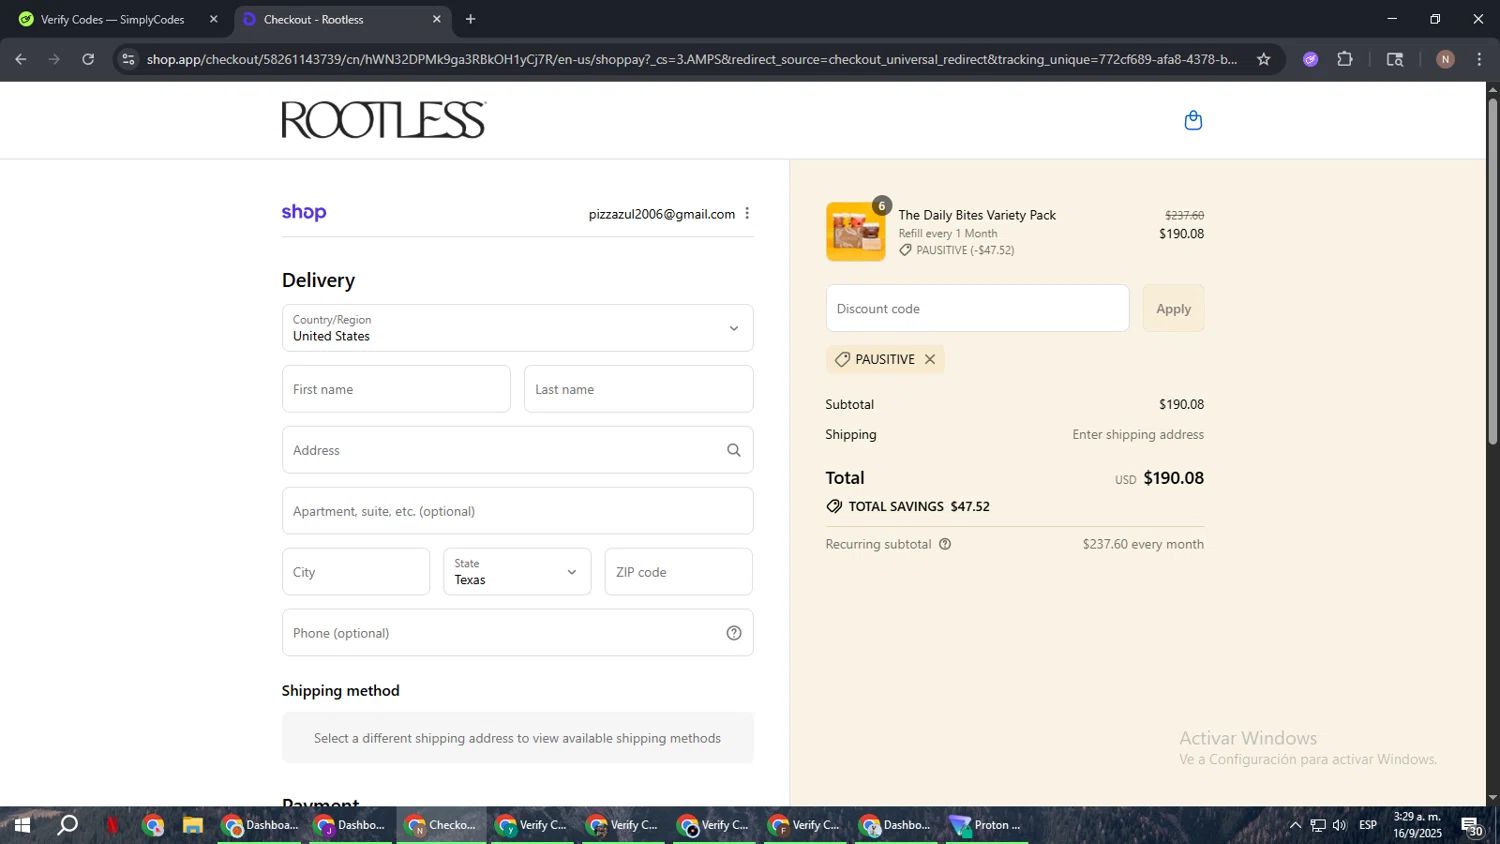Click '$237.60 every month' text
Screen dimensions: 1500x844
pos(1143,544)
